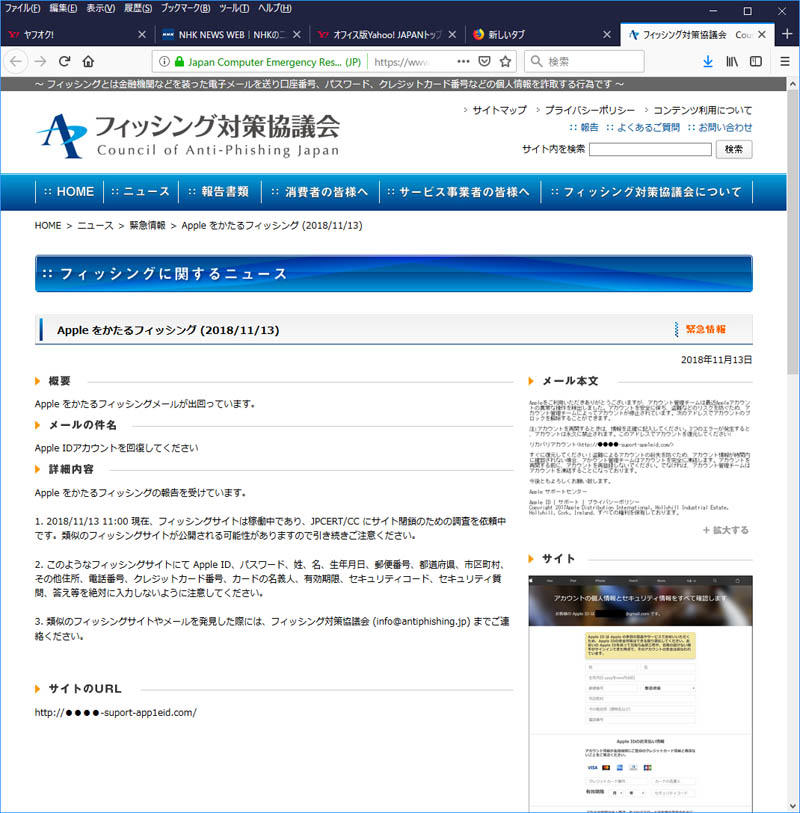Open the hamburger application menu
This screenshot has height=813, width=800.
(x=782, y=61)
